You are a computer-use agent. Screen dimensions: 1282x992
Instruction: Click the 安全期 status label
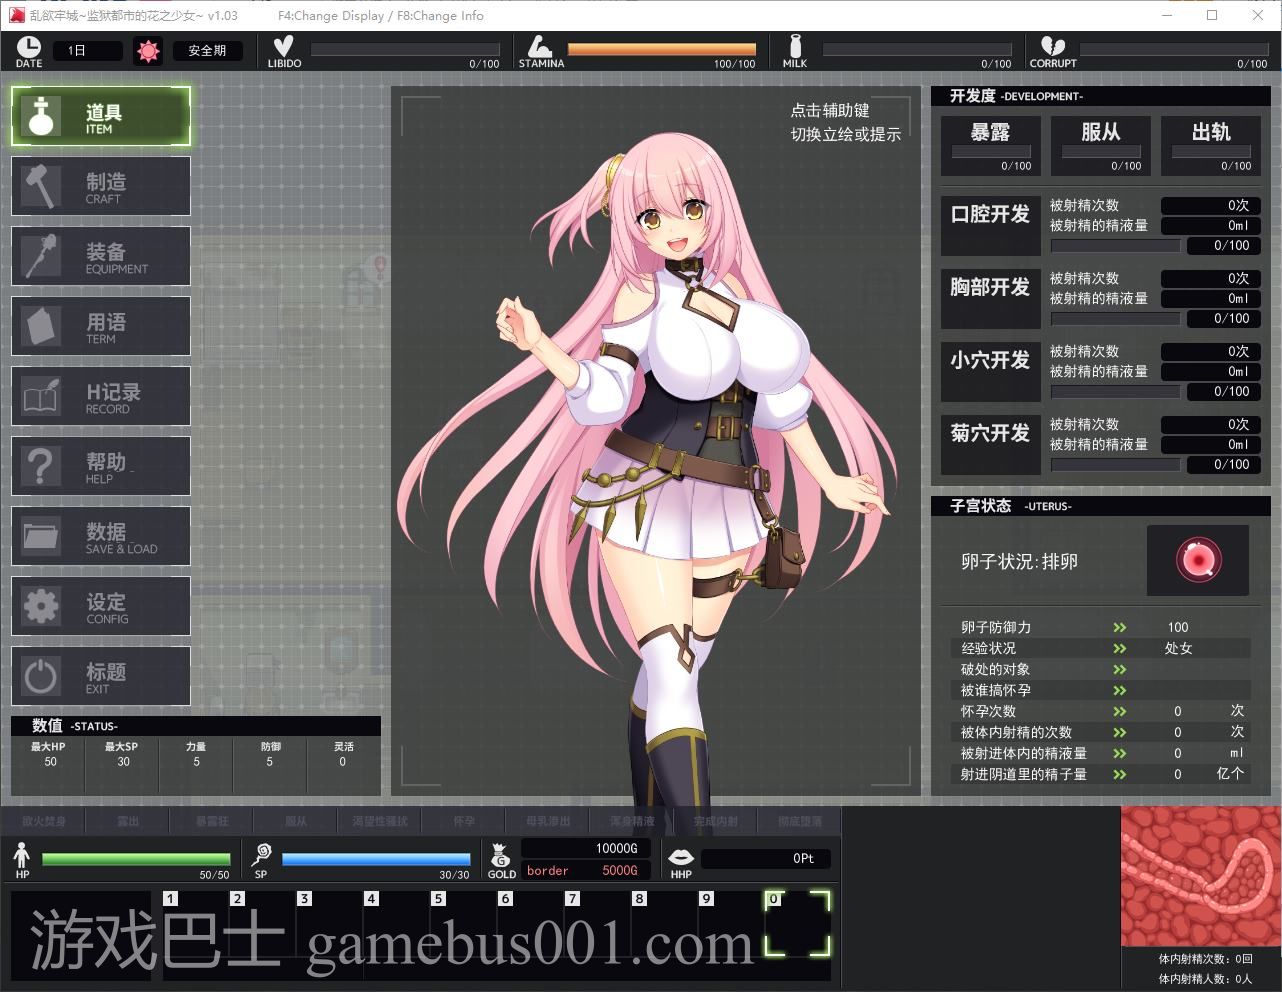pos(207,50)
